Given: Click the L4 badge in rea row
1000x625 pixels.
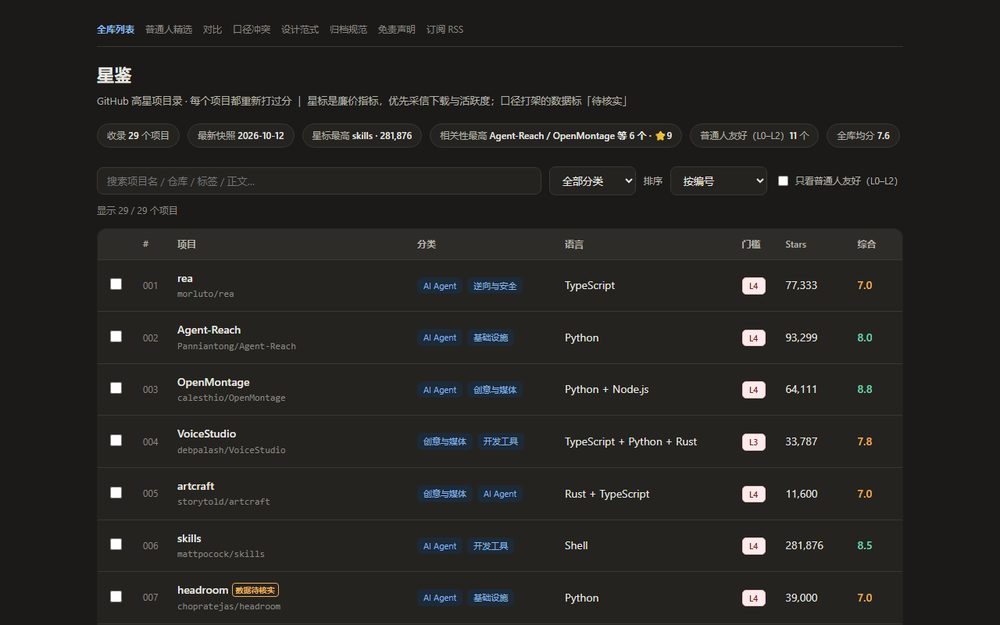Looking at the screenshot, I should tap(753, 286).
